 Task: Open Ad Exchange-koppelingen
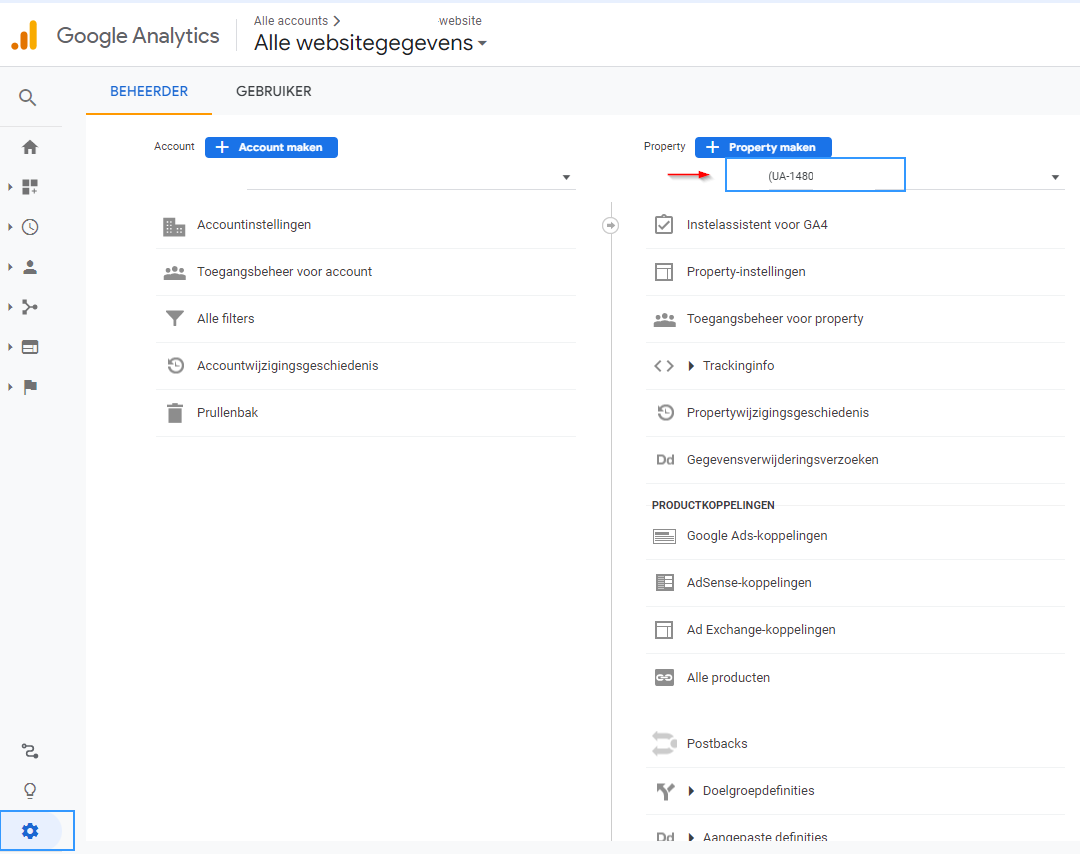(x=855, y=629)
